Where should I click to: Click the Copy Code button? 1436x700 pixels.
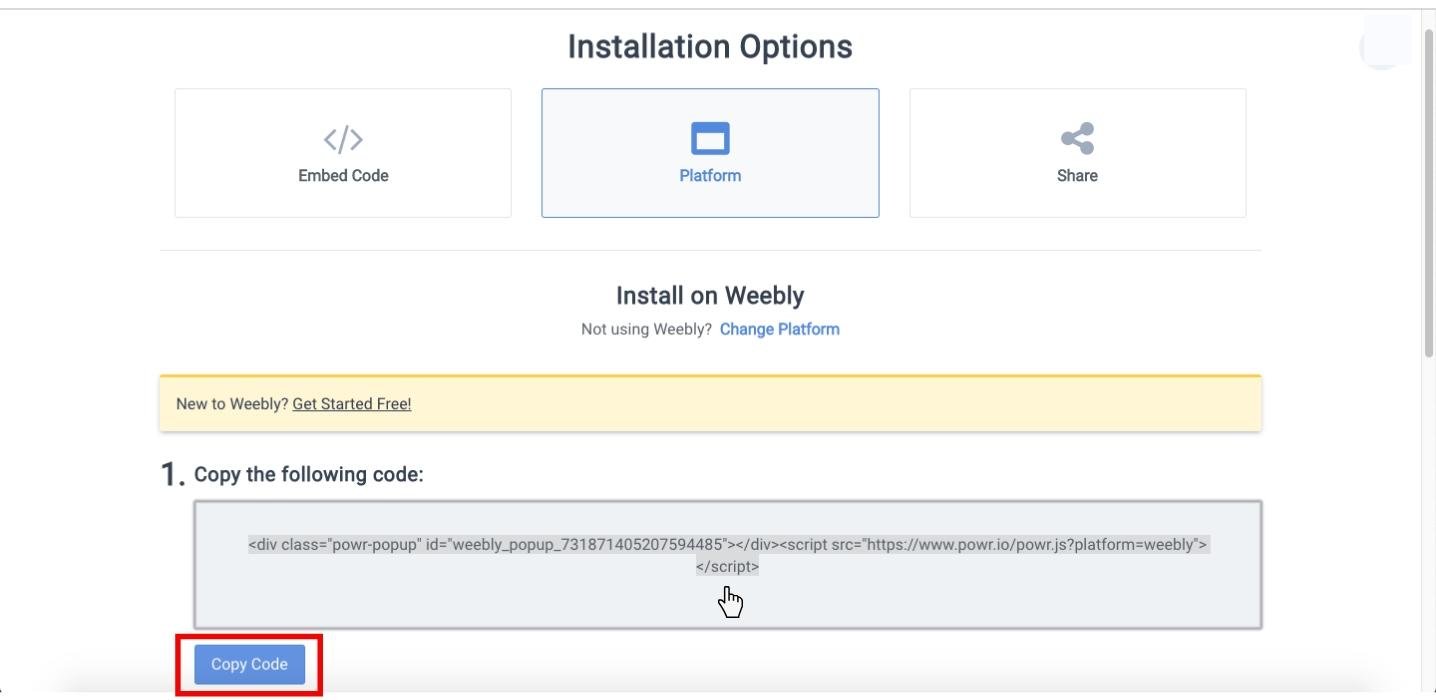click(249, 664)
